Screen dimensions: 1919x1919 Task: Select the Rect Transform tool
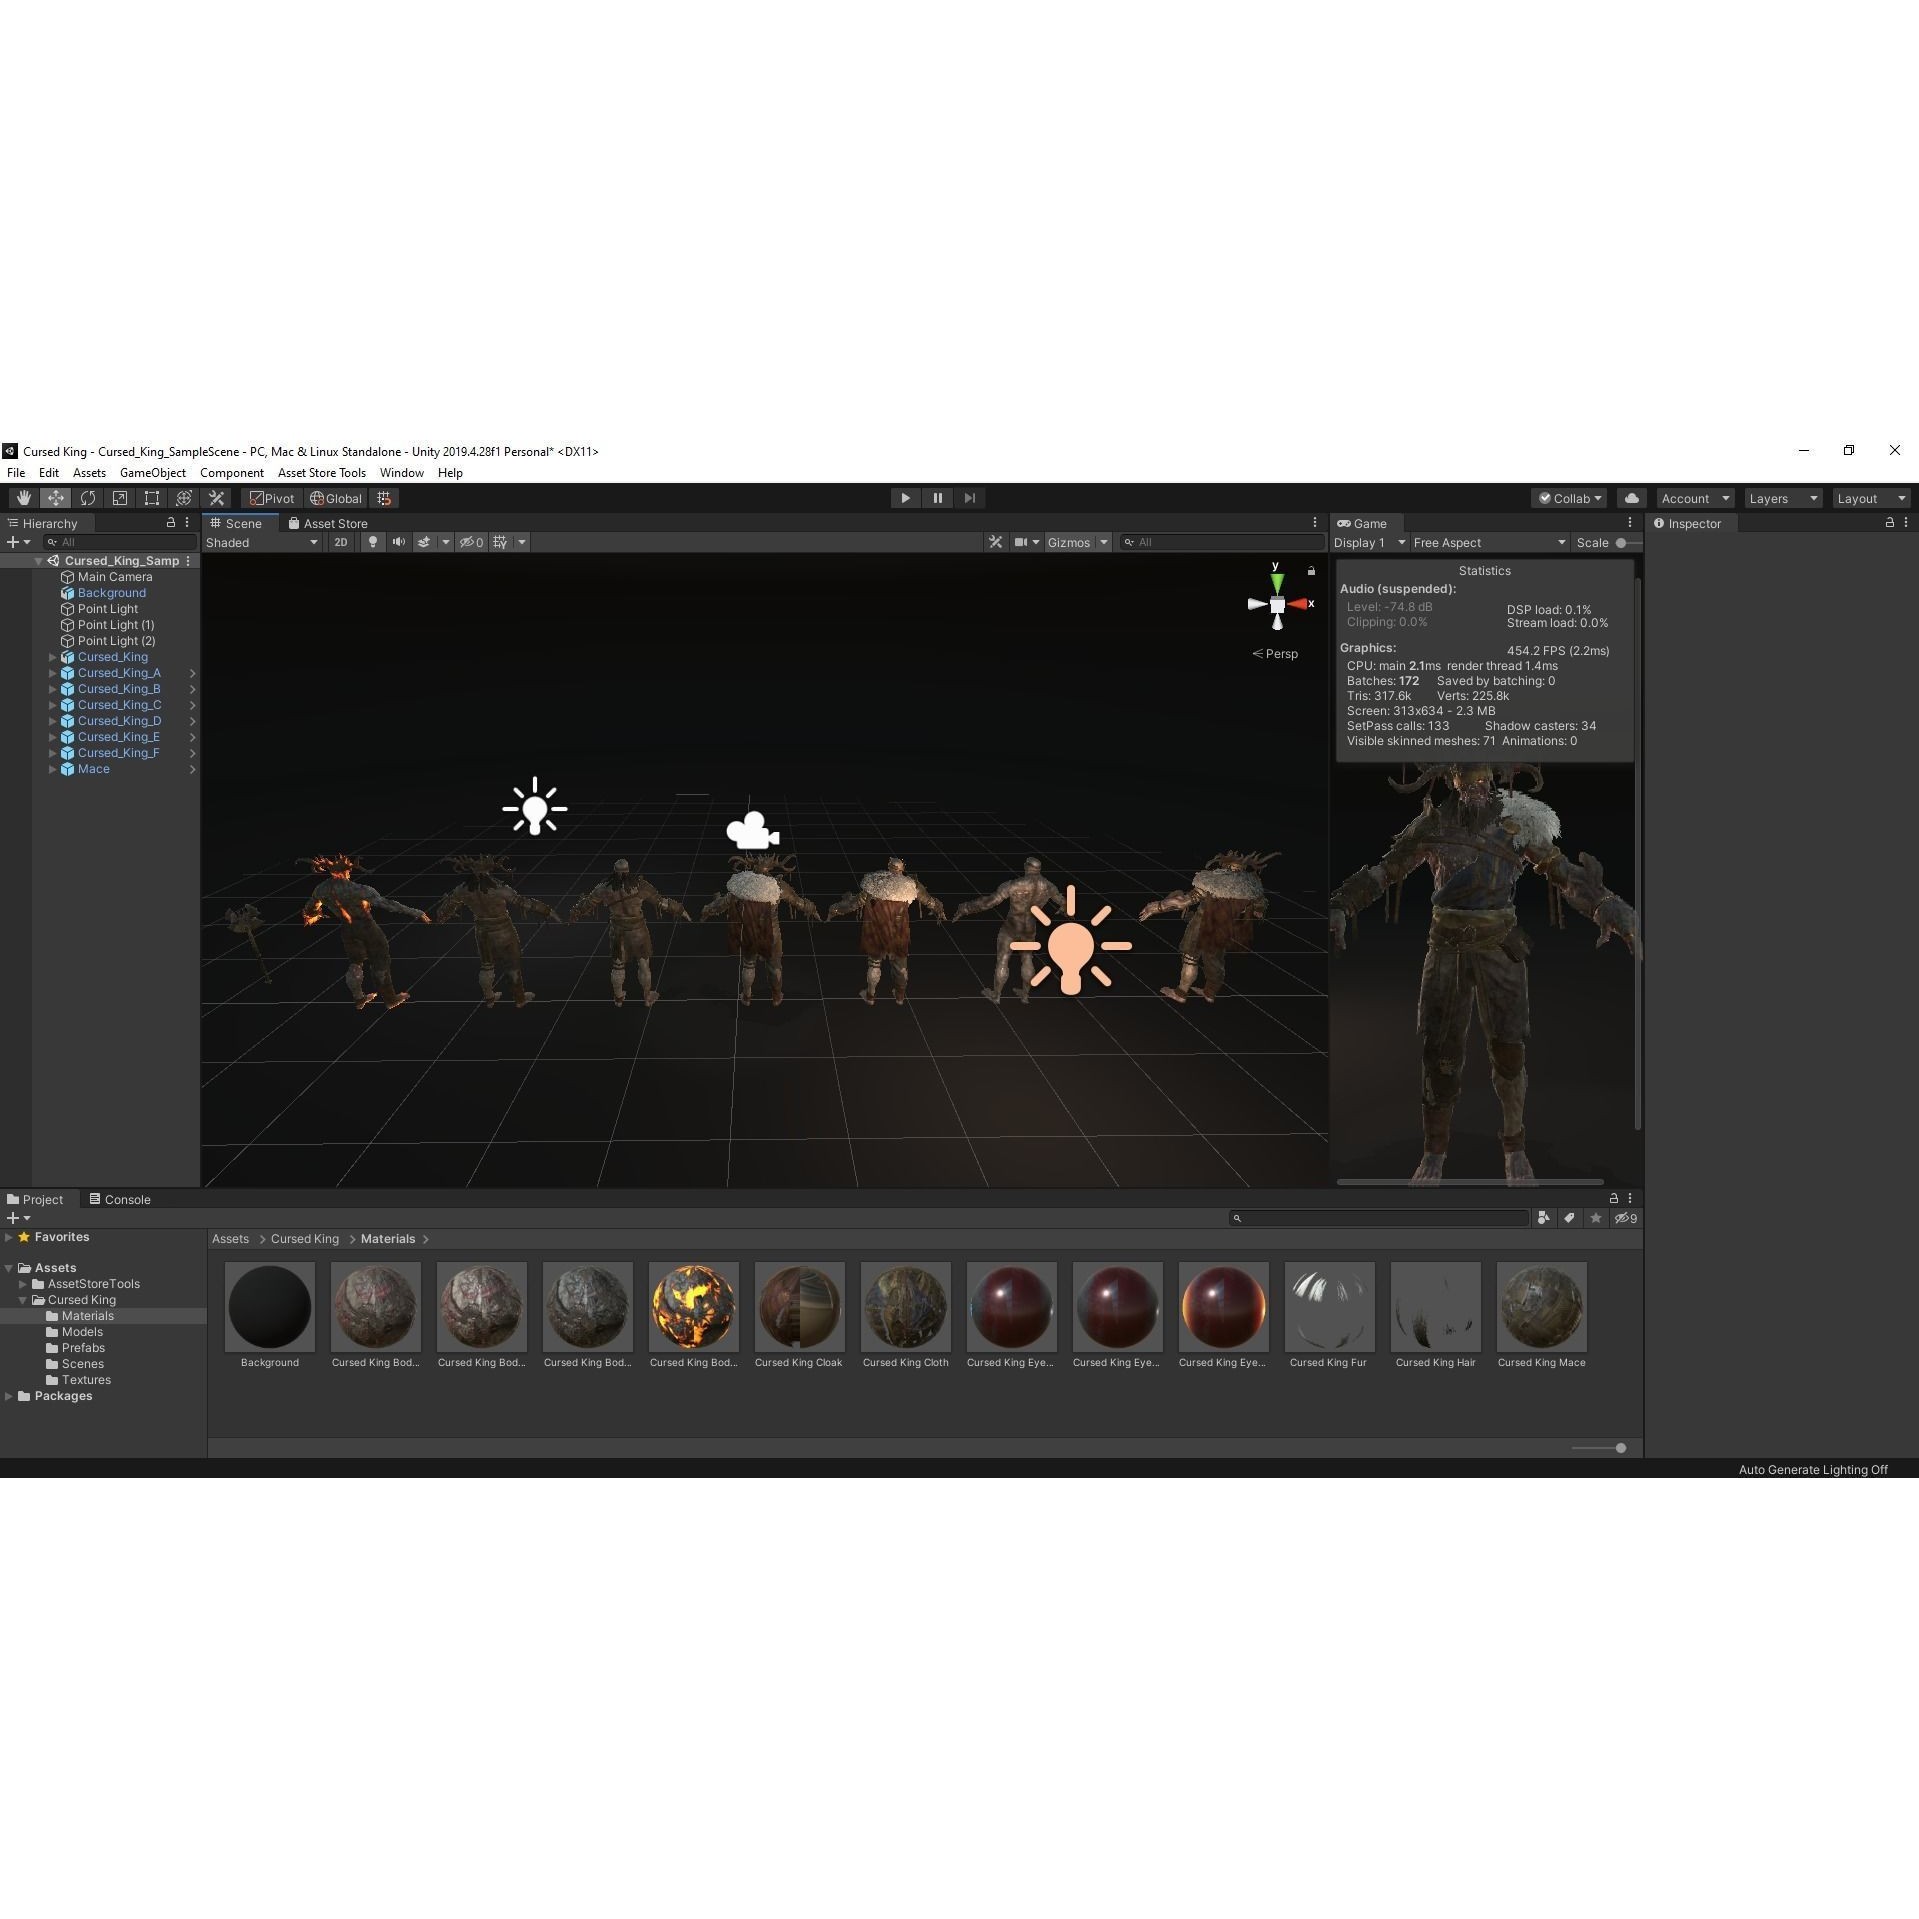tap(152, 497)
